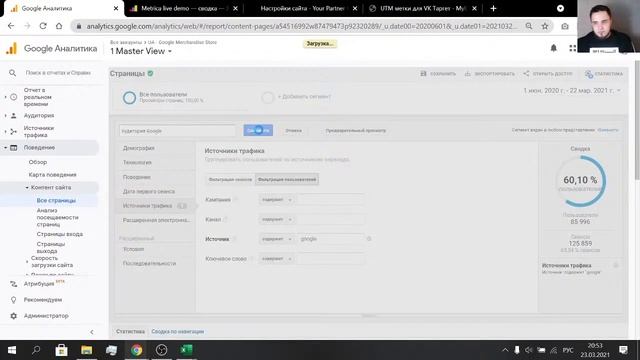640x360 pixels.
Task: Open the Windows Start menu
Action: (12, 350)
